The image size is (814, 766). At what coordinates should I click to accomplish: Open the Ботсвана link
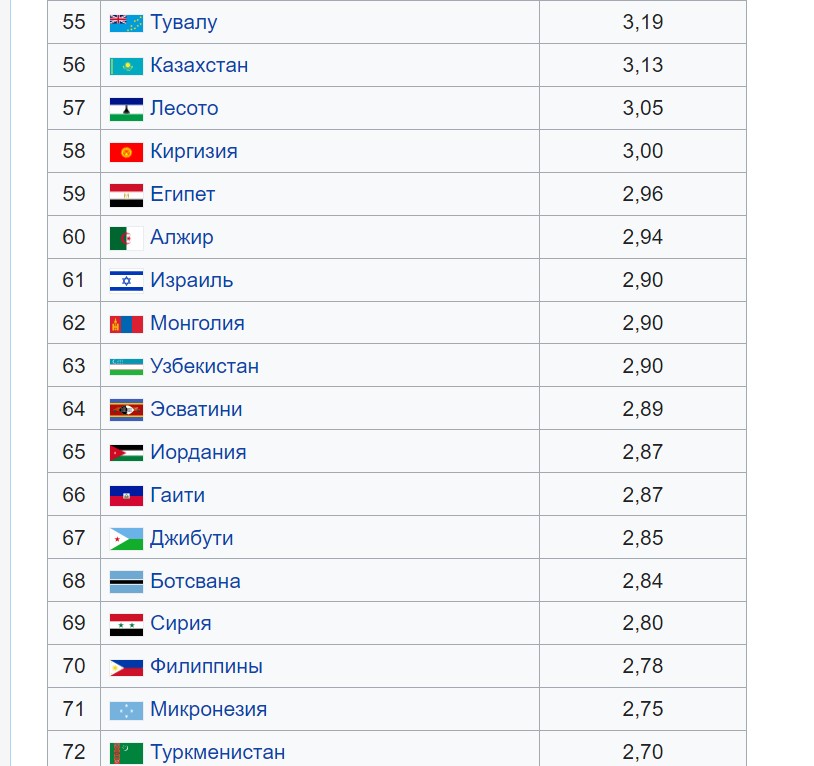coord(195,581)
